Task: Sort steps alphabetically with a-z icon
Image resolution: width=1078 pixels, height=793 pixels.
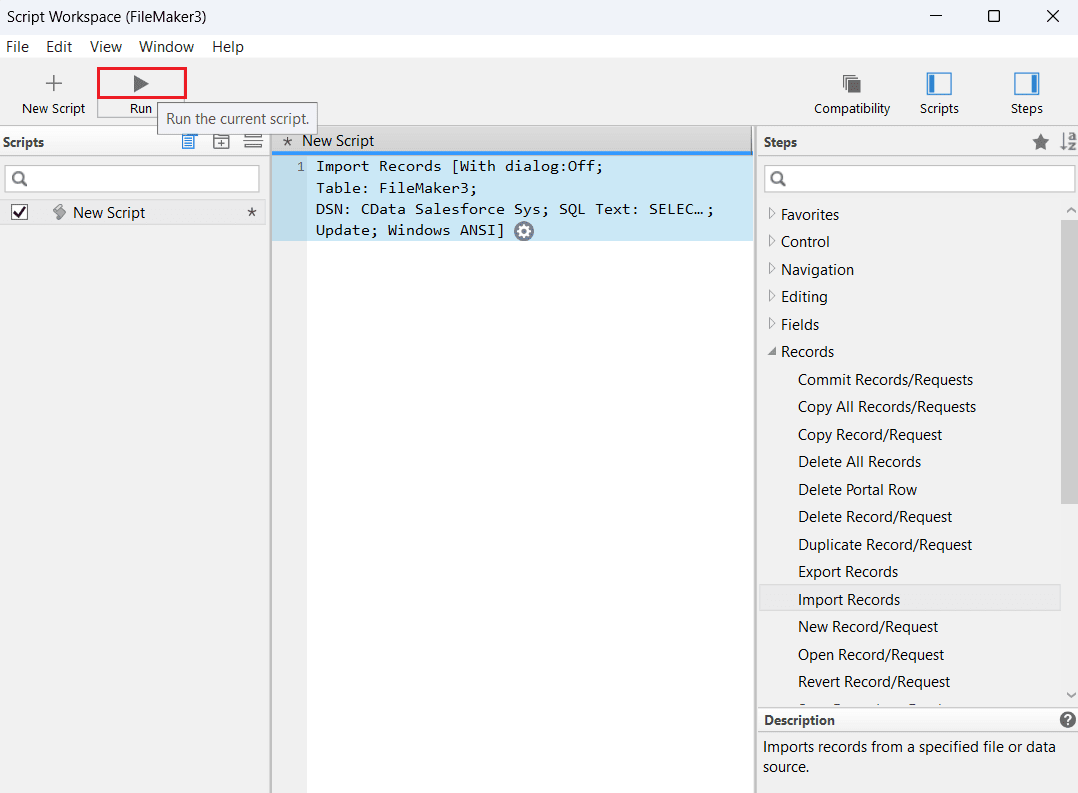Action: [x=1067, y=142]
